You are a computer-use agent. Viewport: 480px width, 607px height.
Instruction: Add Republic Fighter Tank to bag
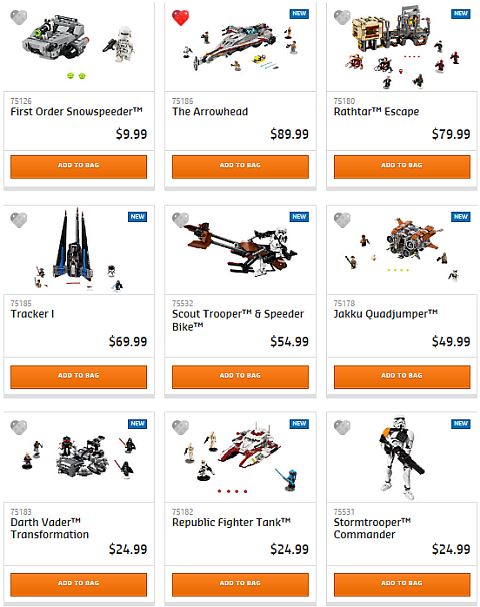coord(240,585)
